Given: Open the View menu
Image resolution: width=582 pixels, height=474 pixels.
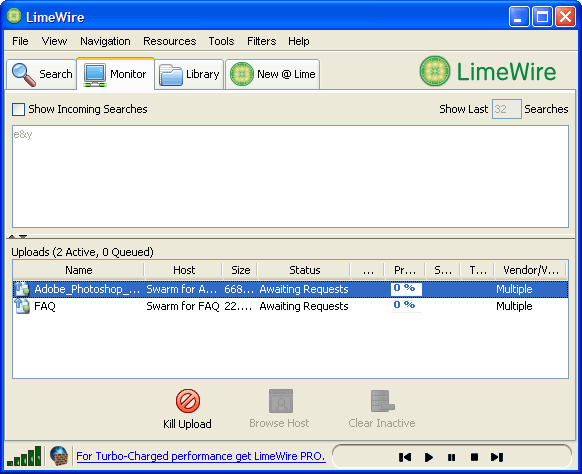Looking at the screenshot, I should 54,41.
